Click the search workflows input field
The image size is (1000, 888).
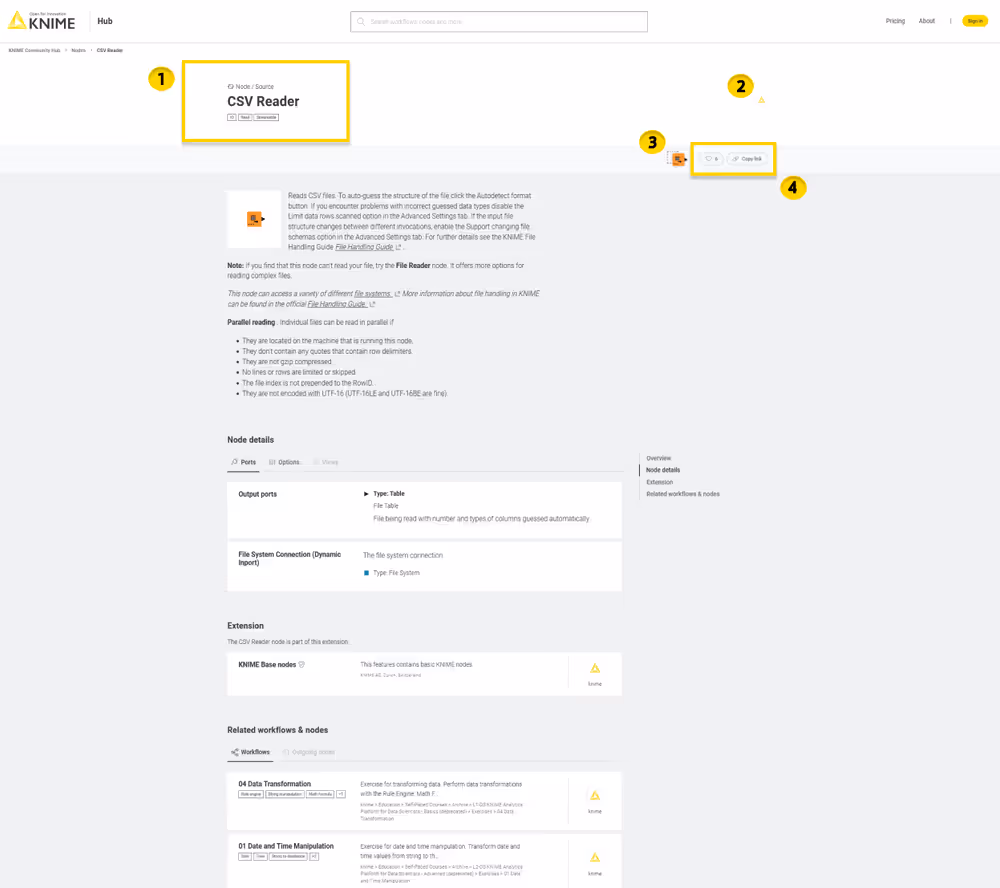[498, 21]
